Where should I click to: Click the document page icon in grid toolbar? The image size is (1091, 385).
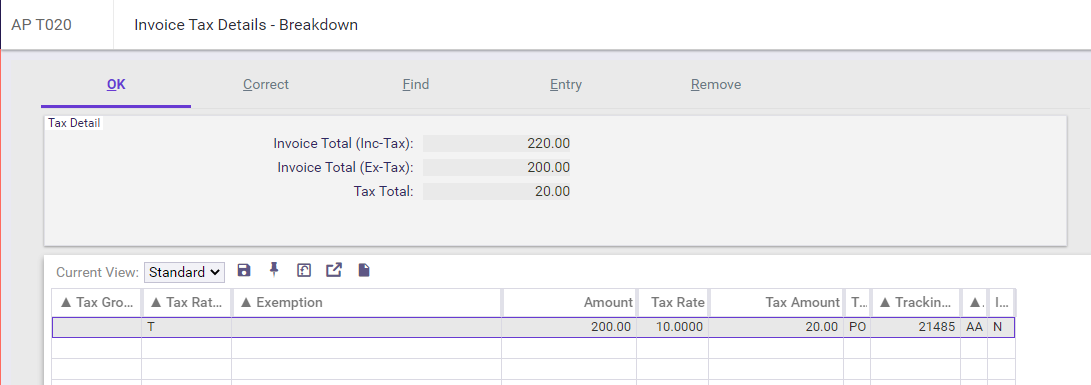tap(364, 270)
